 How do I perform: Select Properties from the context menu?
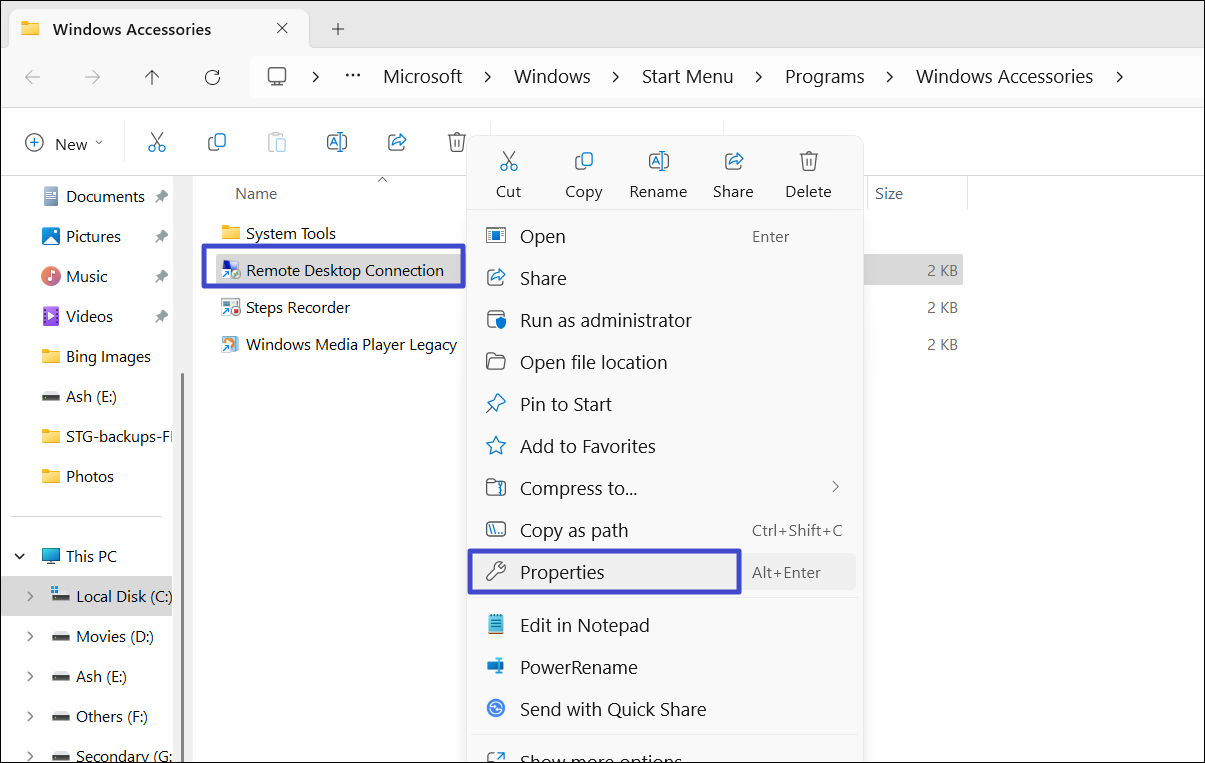point(562,572)
